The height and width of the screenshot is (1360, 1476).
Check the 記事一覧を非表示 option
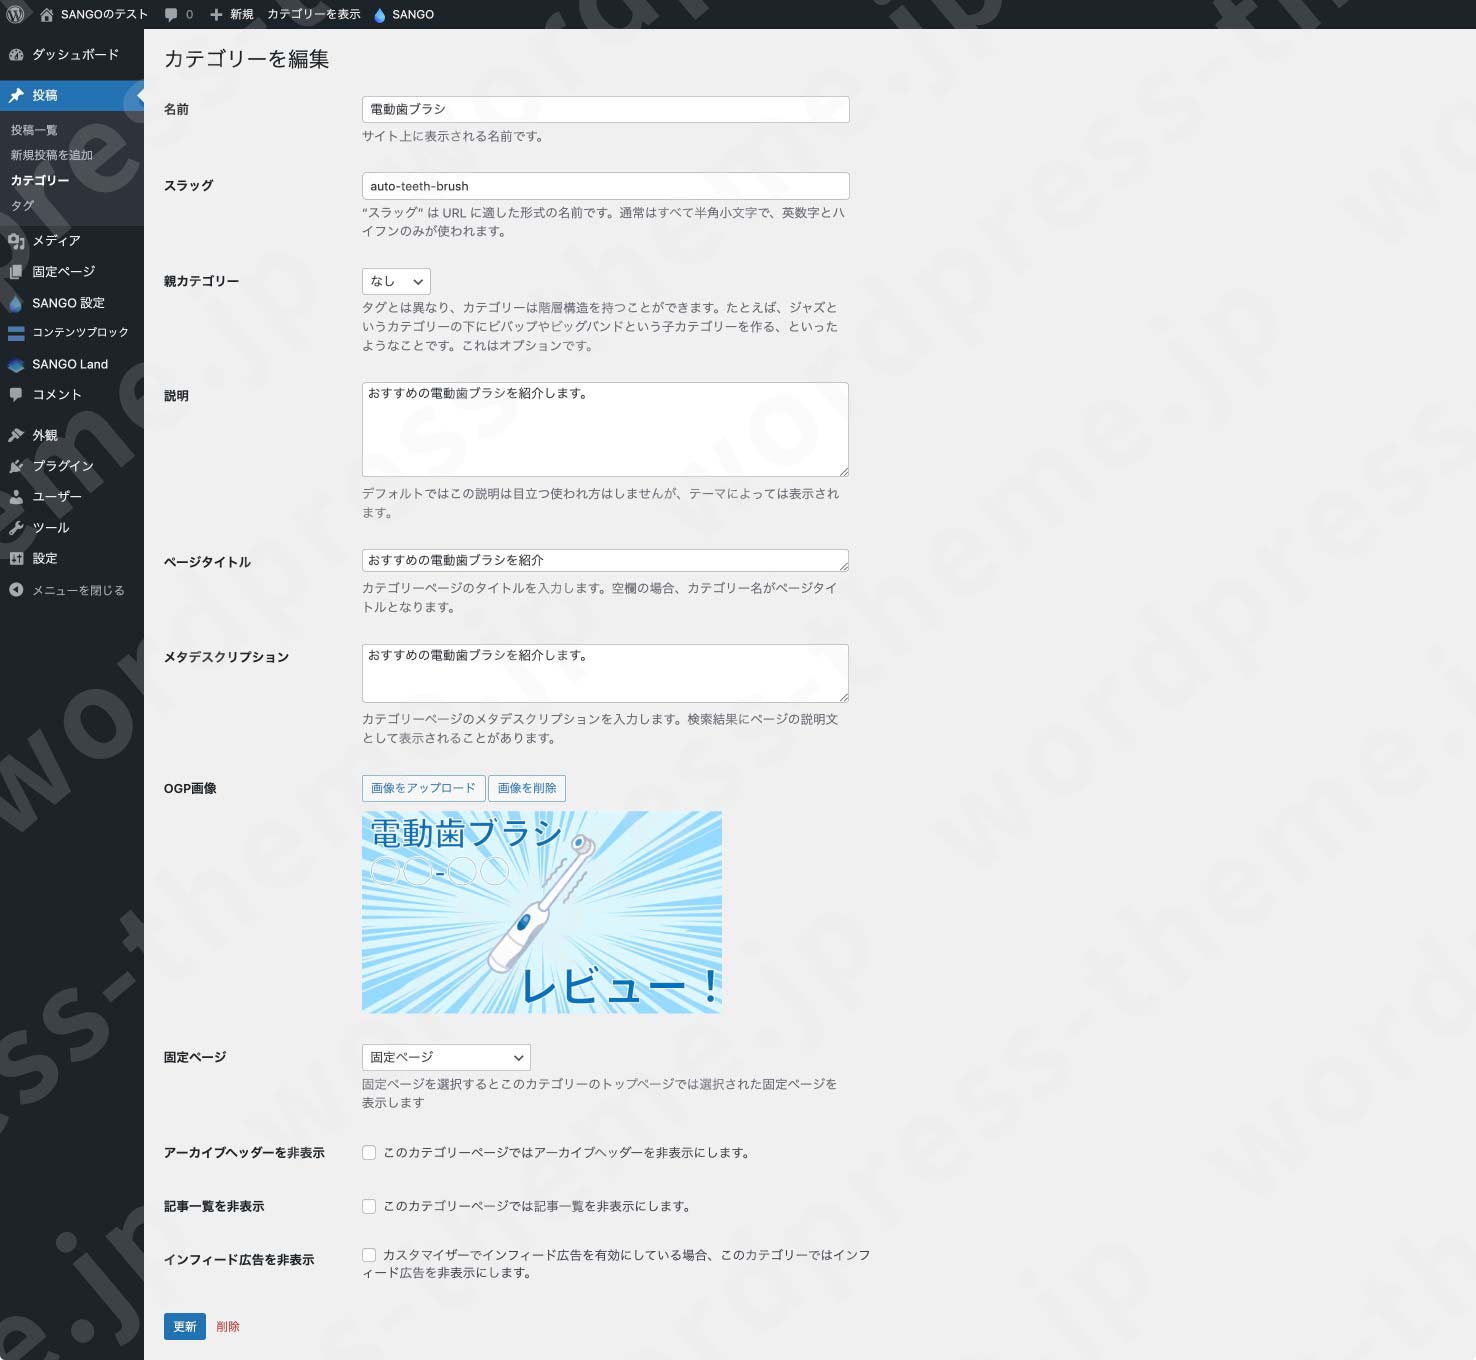tap(369, 1206)
